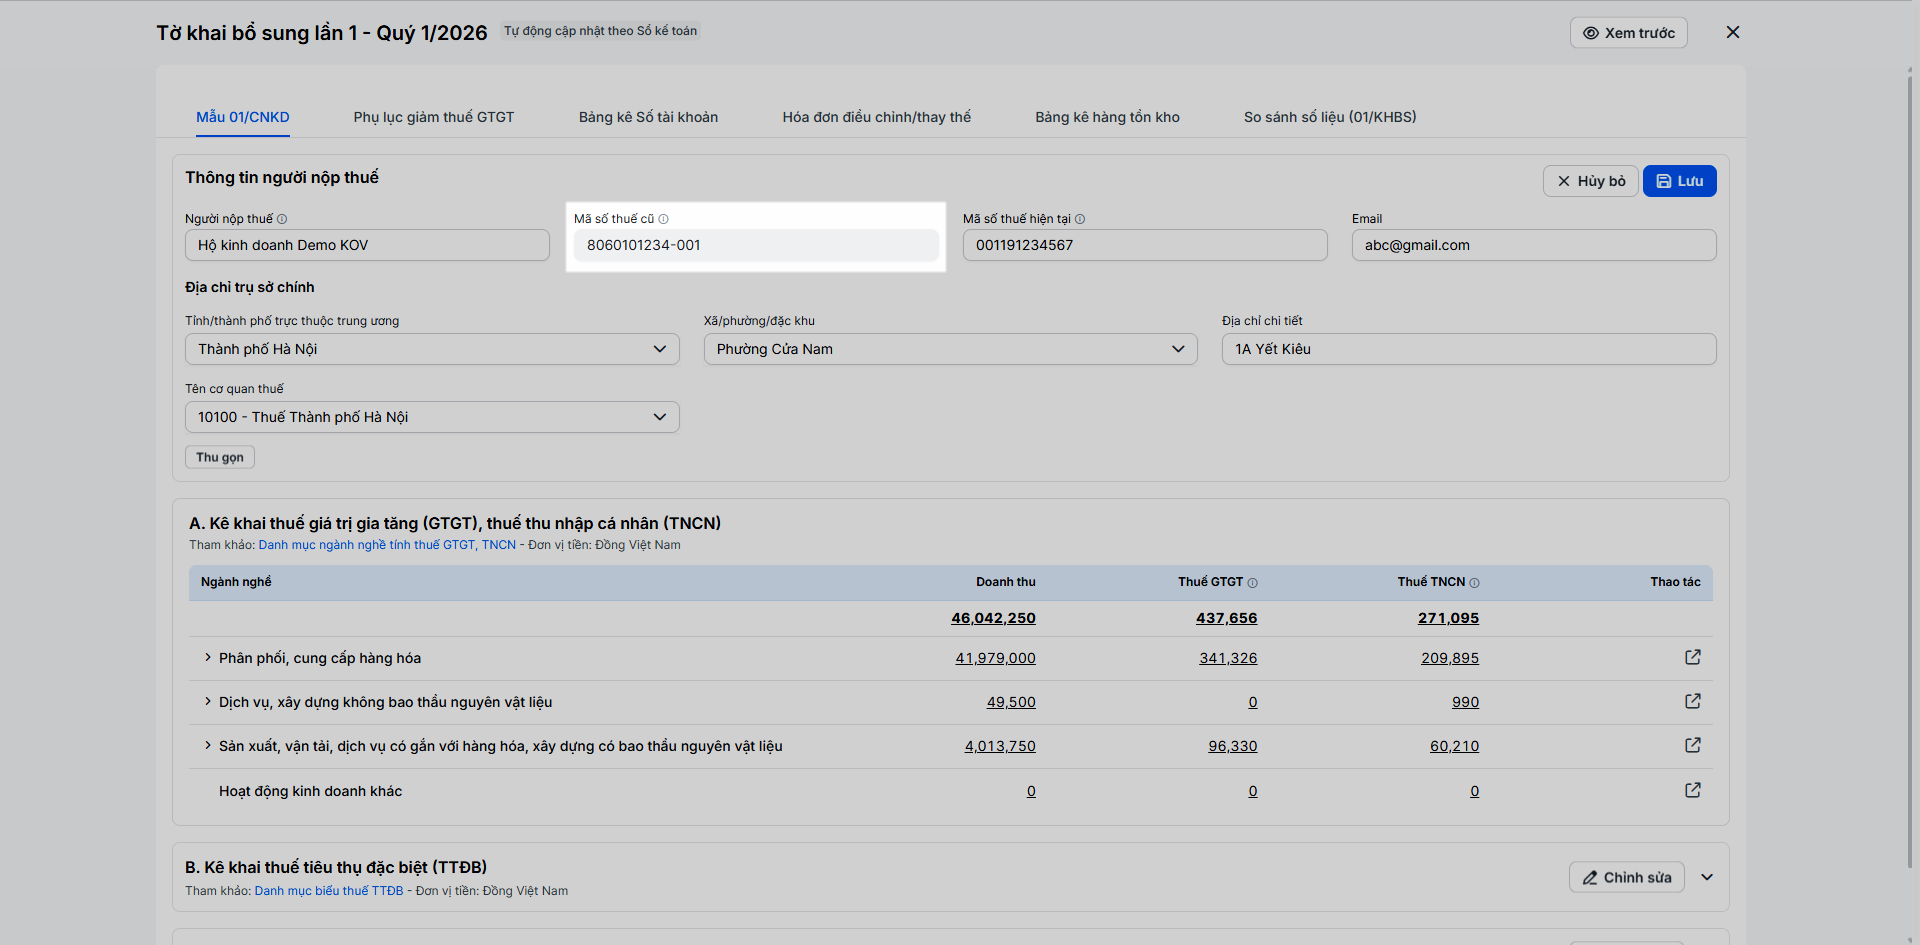Click info icon next to Mã số thuế hiện tại
The width and height of the screenshot is (1920, 945).
pyautogui.click(x=1080, y=219)
